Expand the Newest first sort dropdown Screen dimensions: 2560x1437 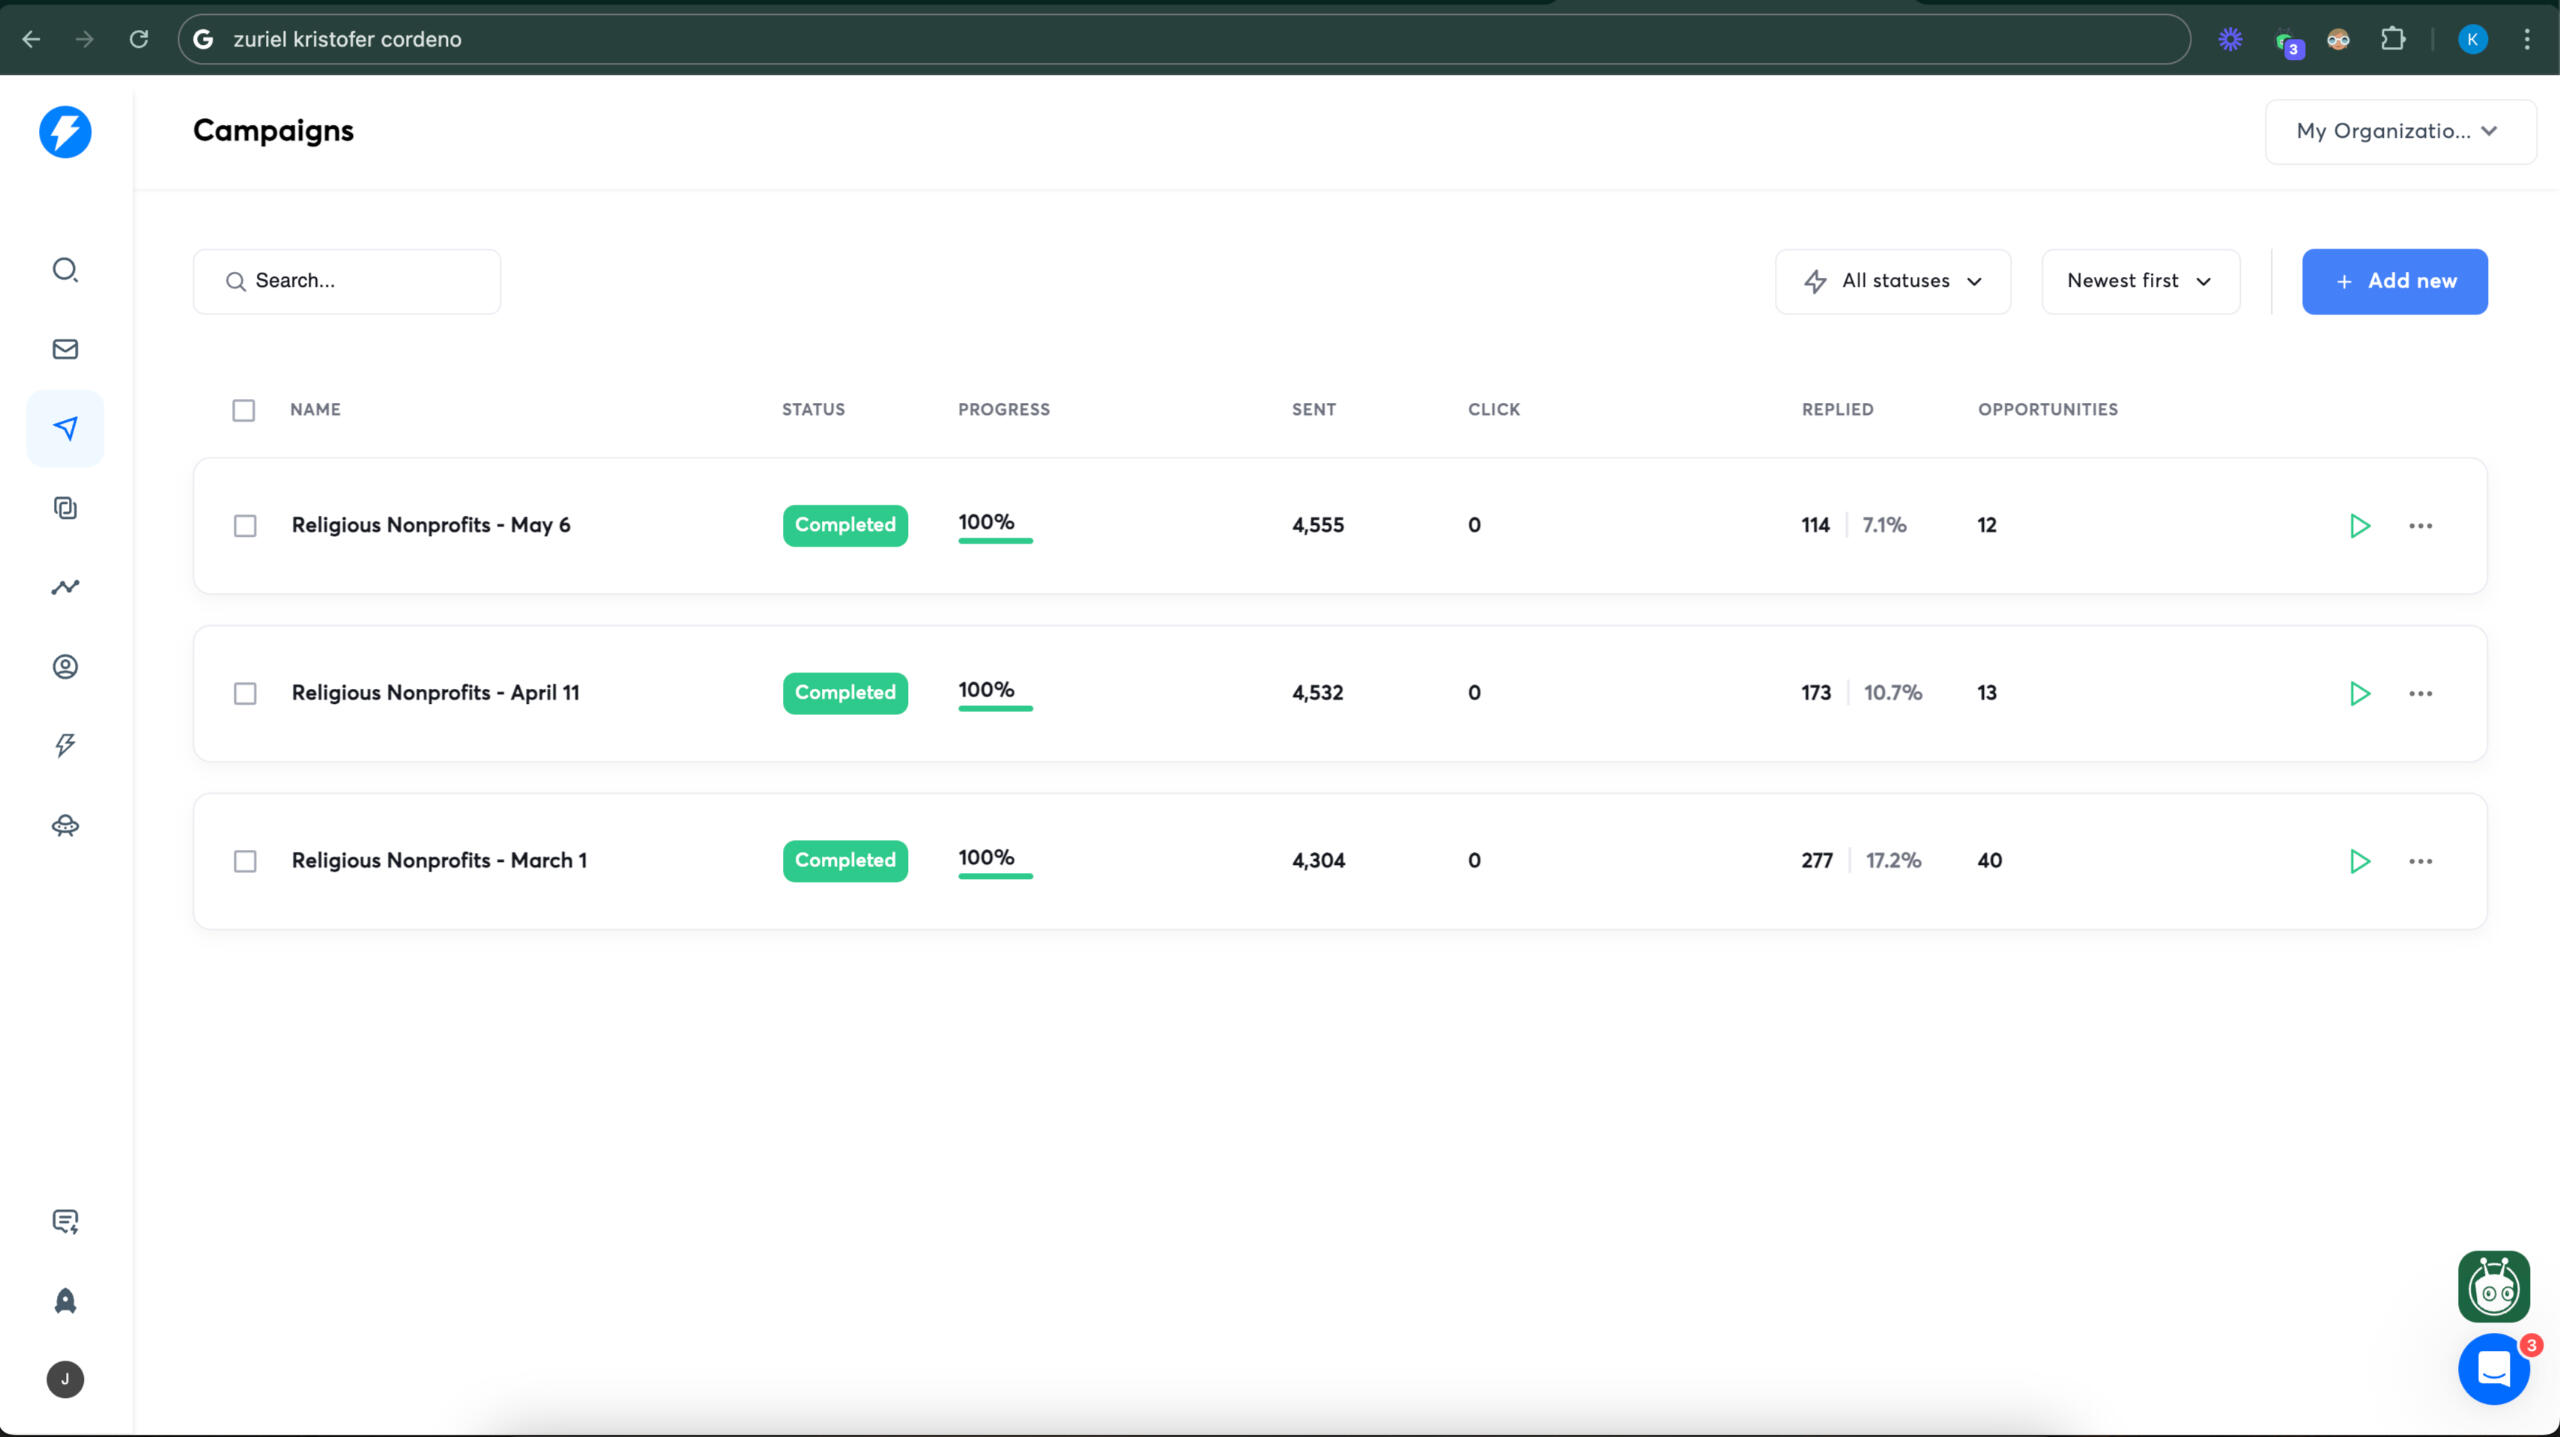tap(2139, 282)
